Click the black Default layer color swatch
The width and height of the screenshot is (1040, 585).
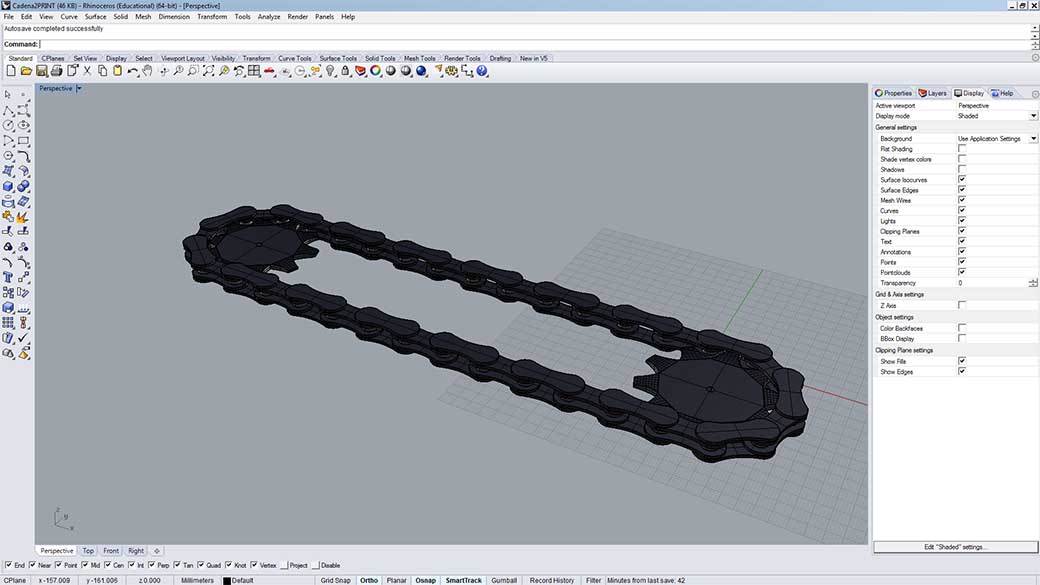point(227,581)
